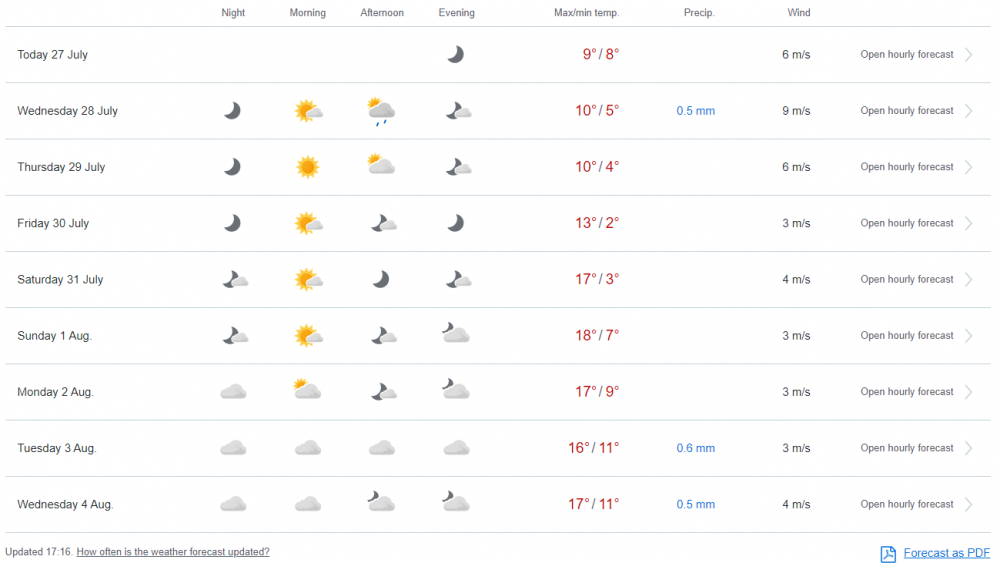Open hourly forecast for Wednesday 4 Aug.
The height and width of the screenshot is (563, 1000).
907,504
